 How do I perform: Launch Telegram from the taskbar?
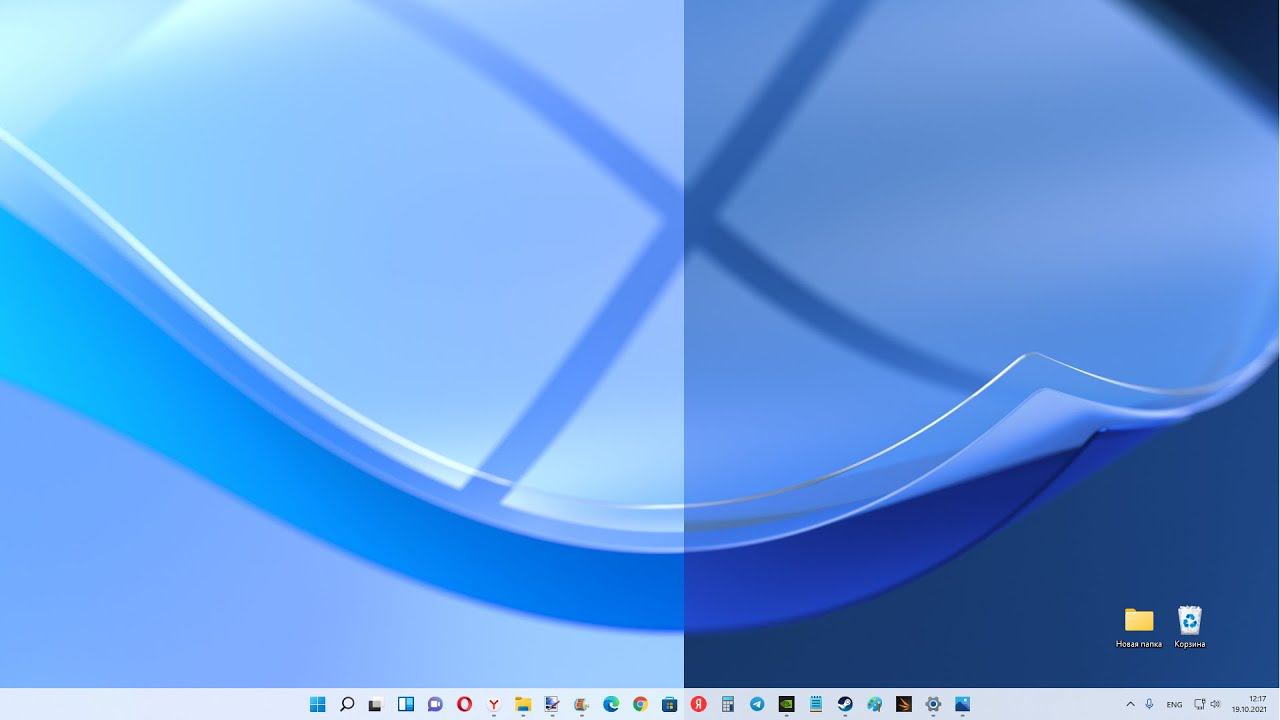pos(757,704)
